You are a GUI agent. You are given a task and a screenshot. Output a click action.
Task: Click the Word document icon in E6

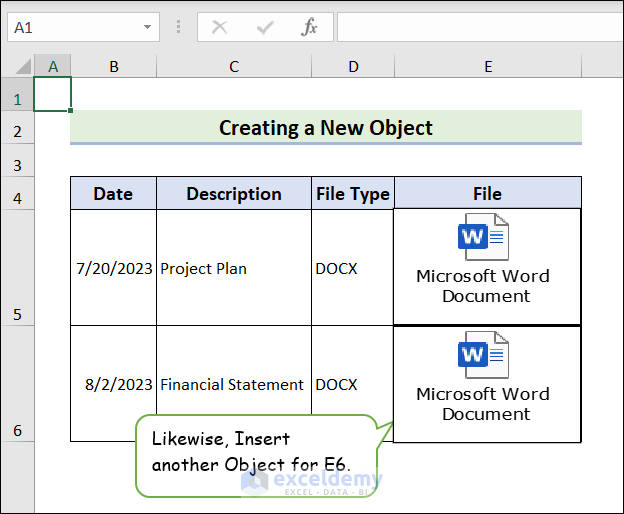tap(483, 355)
